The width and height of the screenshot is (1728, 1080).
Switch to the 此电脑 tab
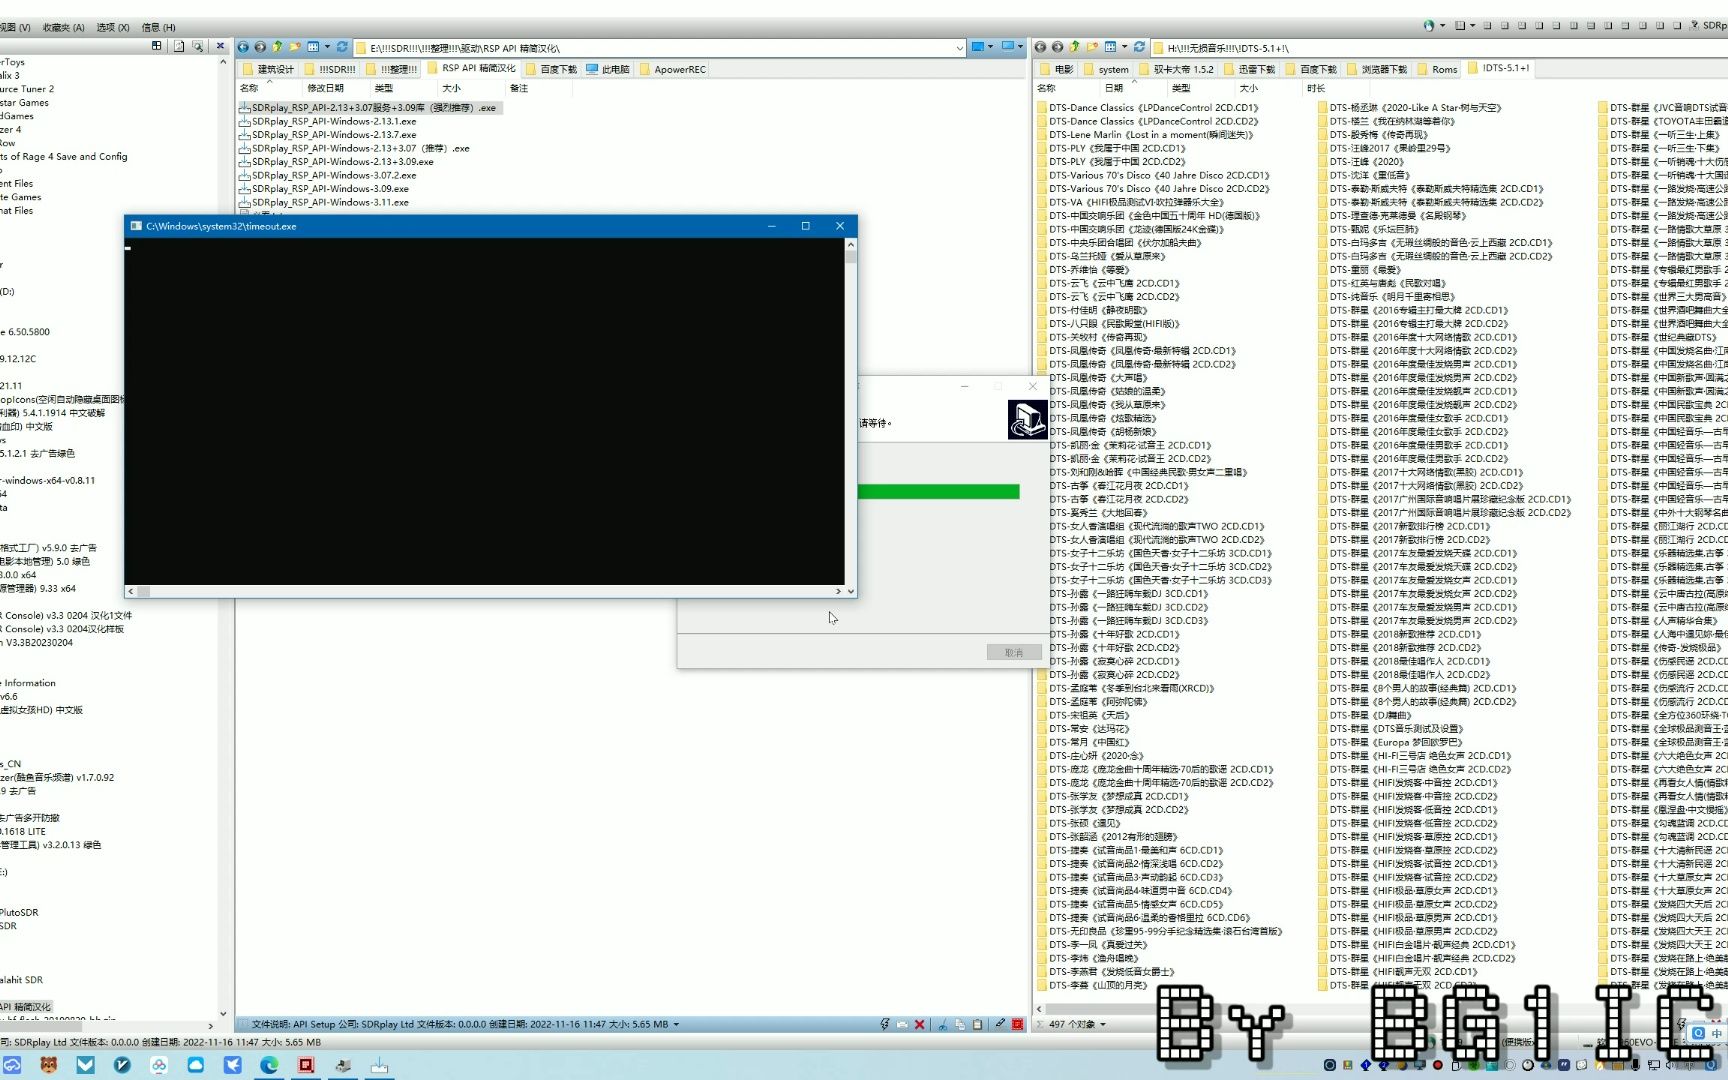point(608,69)
